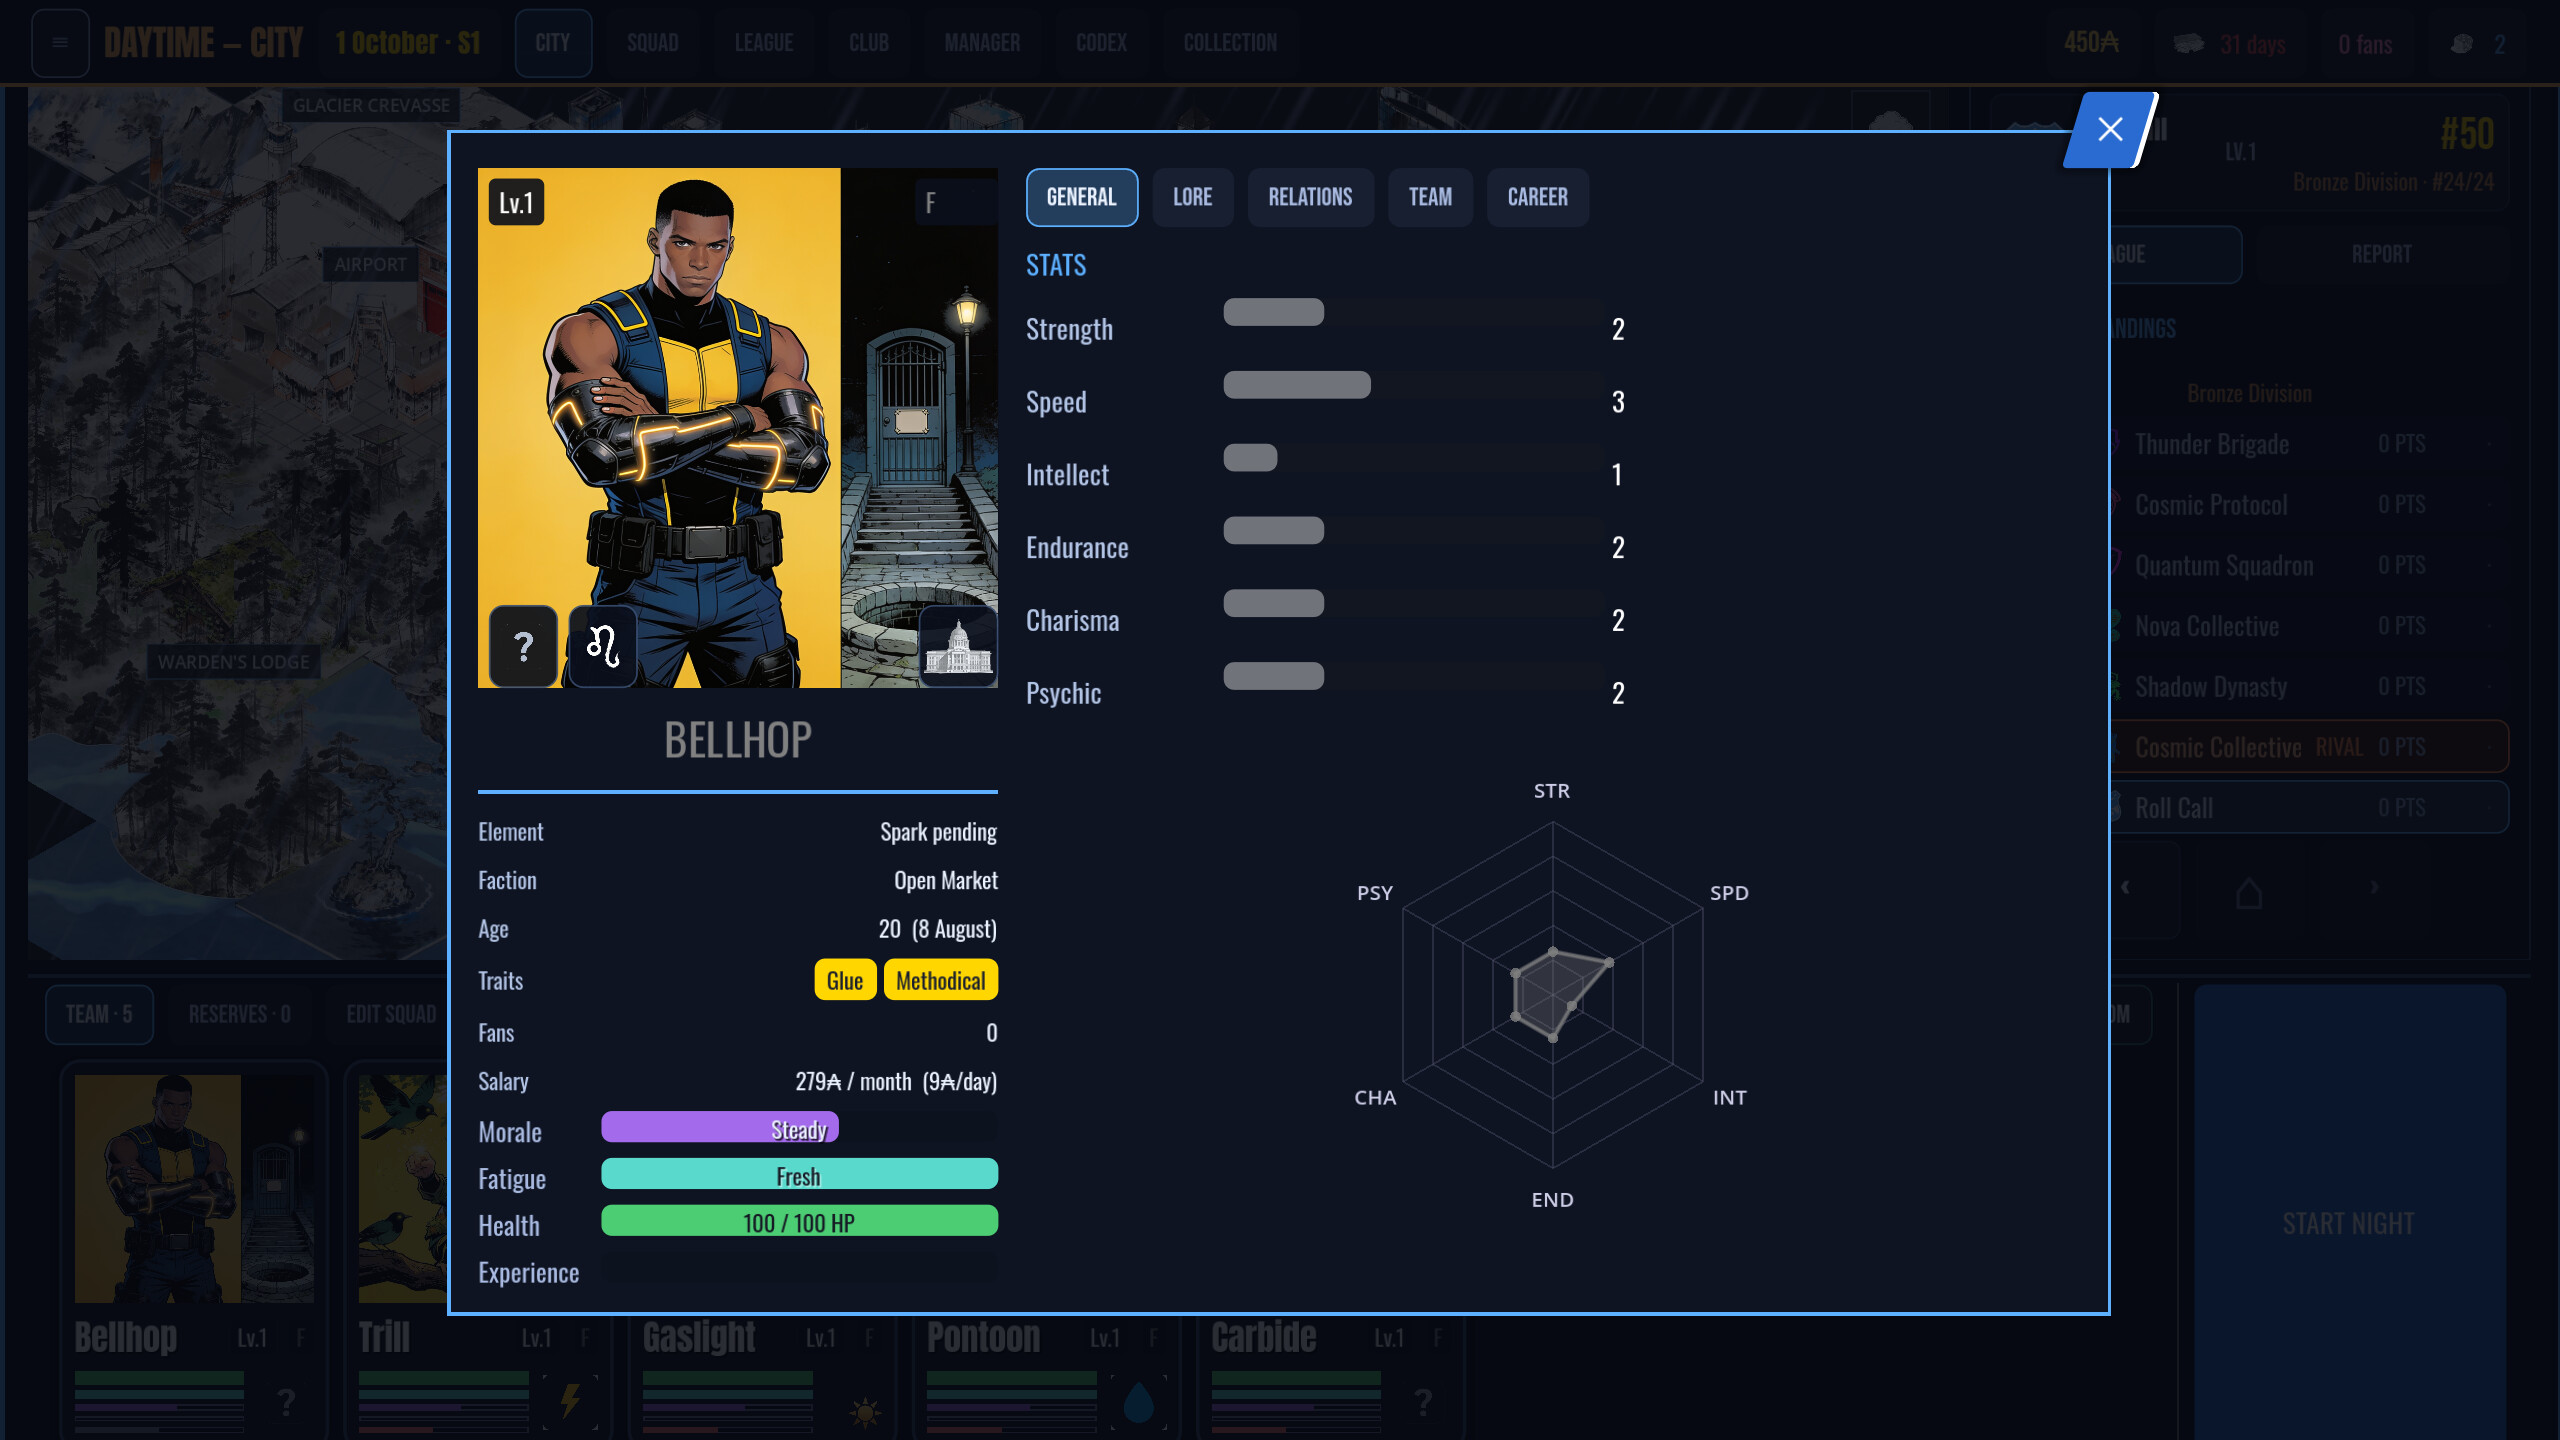This screenshot has height=1440, width=2560.
Task: Click the Lv.1 level badge on portrait
Action: click(x=516, y=203)
